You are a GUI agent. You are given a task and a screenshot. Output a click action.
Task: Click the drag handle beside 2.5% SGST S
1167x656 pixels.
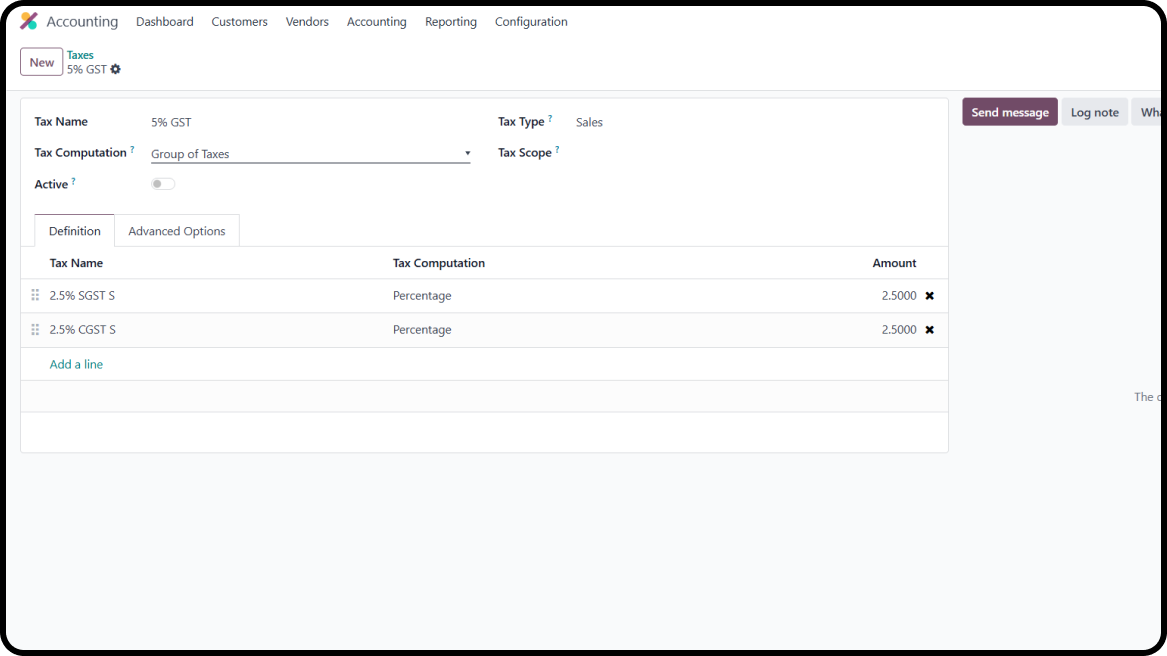(x=35, y=295)
